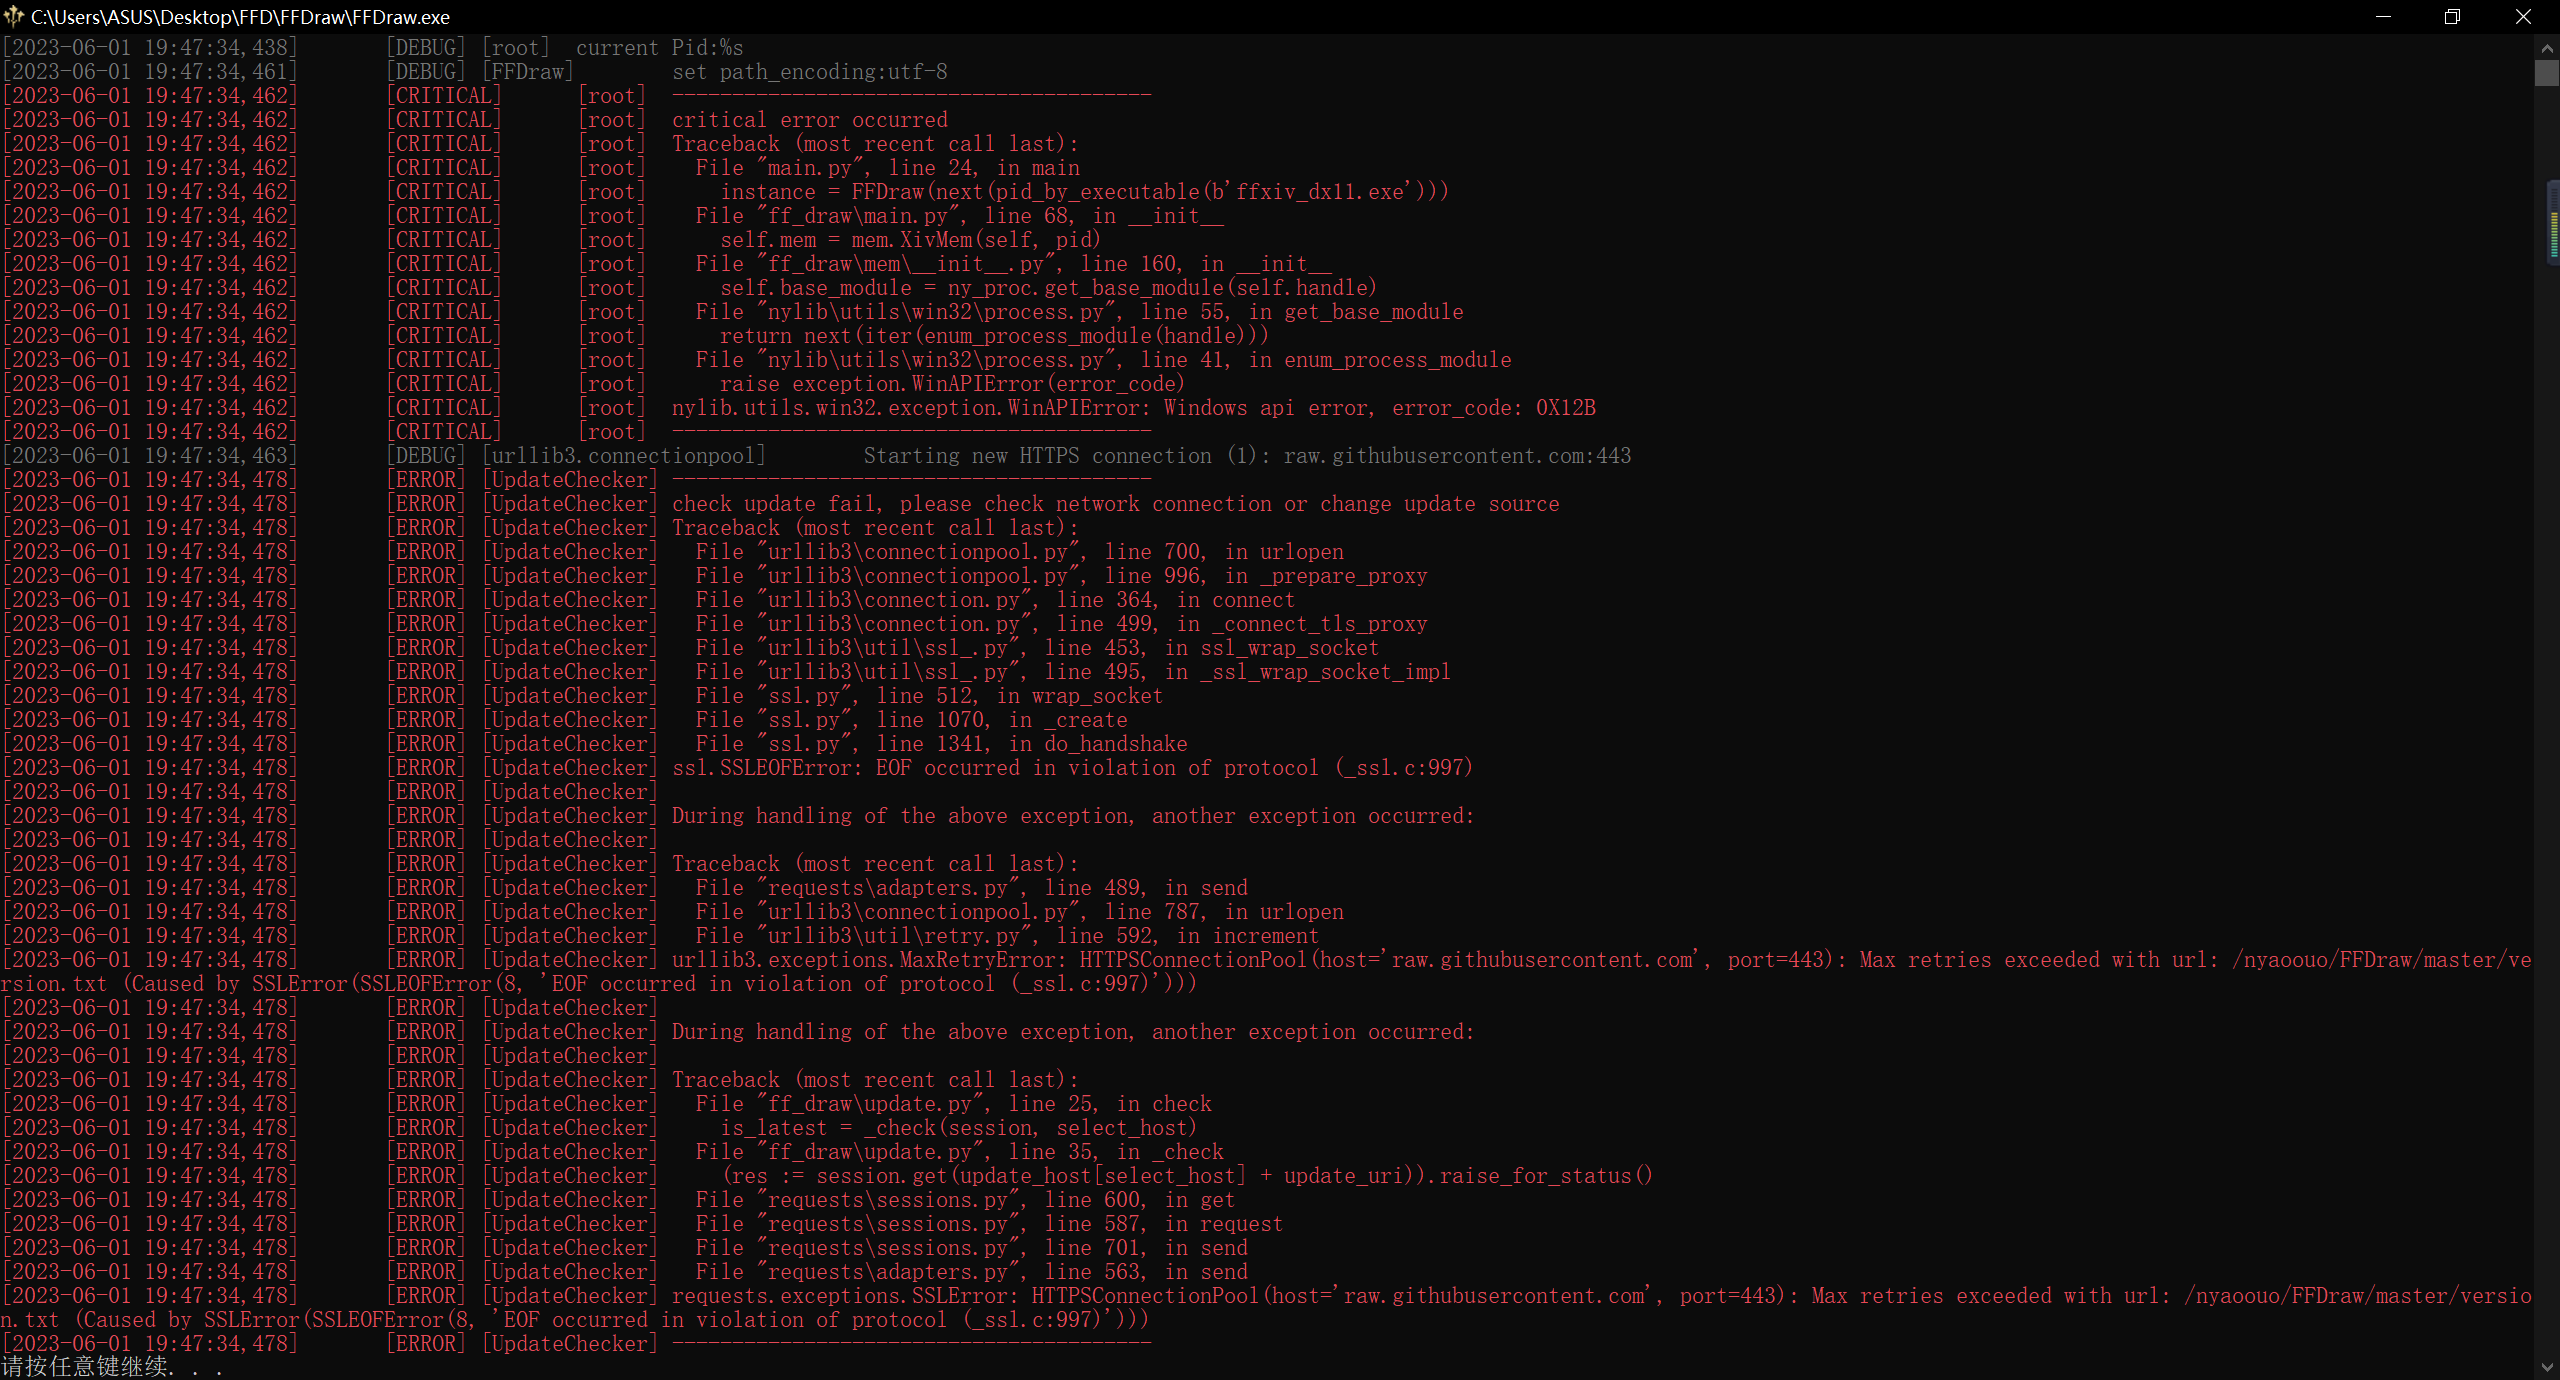Viewport: 2560px width, 1380px height.
Task: Click the scrollbar down arrow
Action: coord(2546,1367)
